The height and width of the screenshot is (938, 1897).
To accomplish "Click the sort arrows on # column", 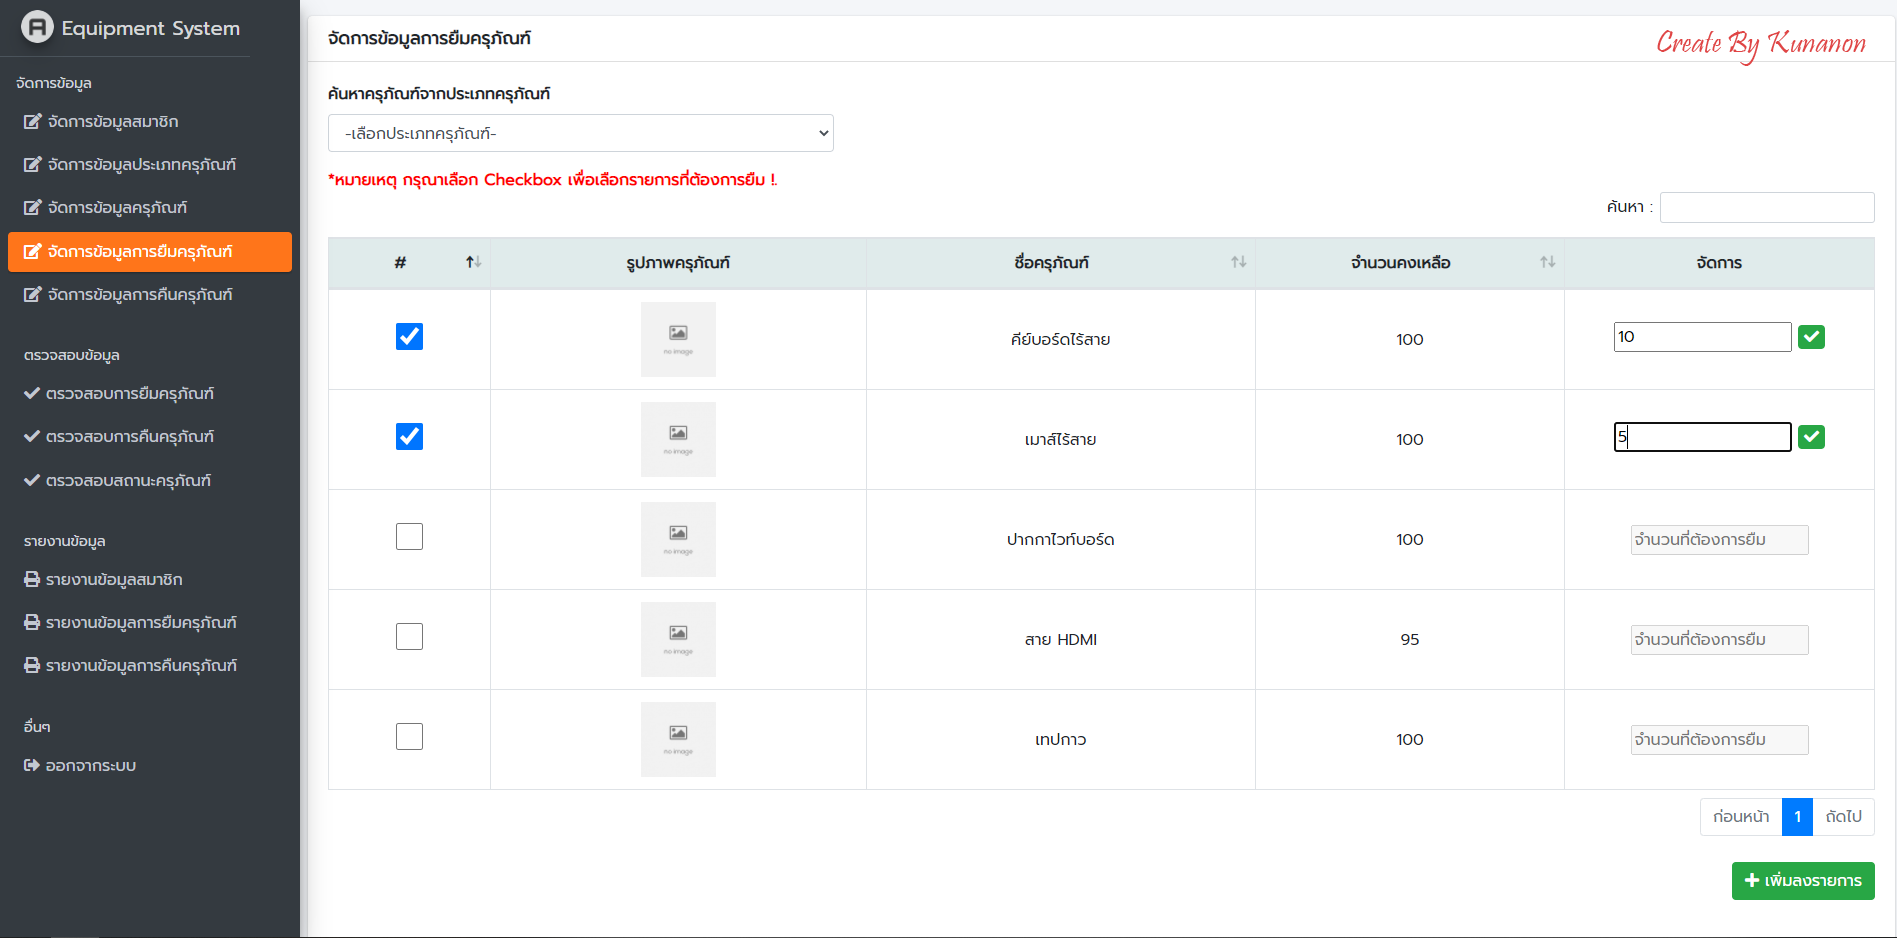I will pos(473,262).
